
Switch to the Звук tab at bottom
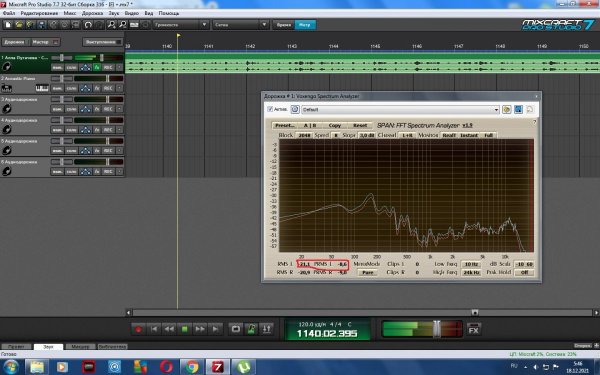pos(48,347)
